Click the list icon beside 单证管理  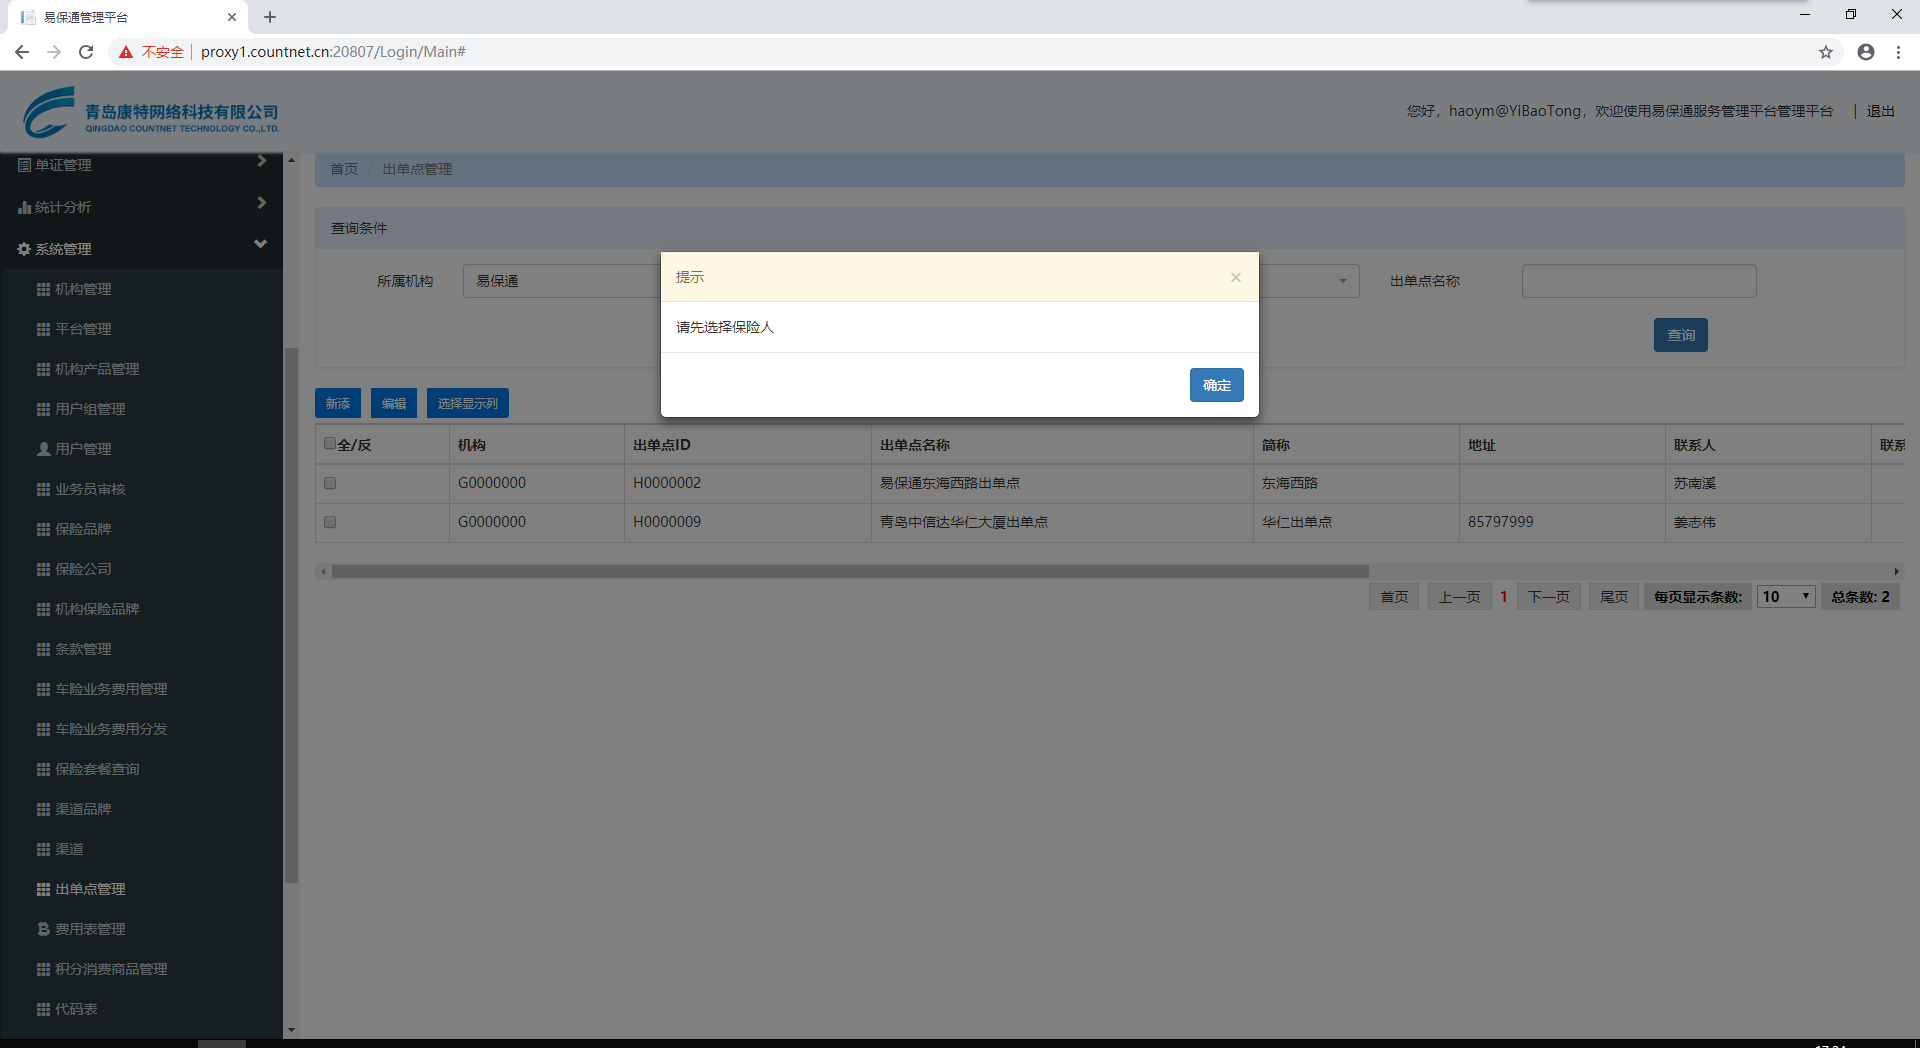click(24, 165)
